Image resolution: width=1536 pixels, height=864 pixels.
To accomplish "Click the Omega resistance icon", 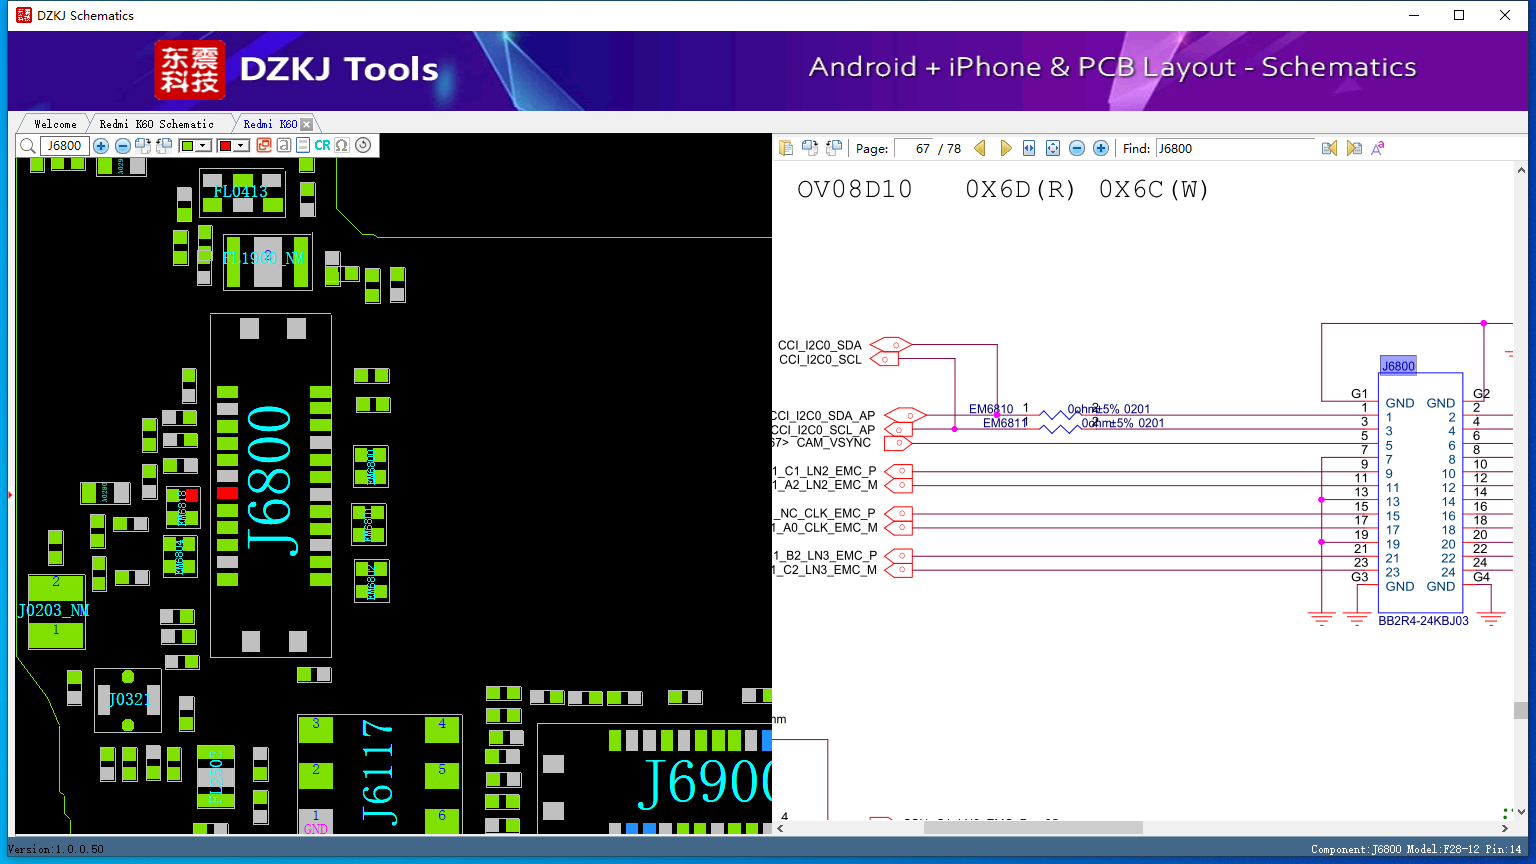I will click(342, 146).
